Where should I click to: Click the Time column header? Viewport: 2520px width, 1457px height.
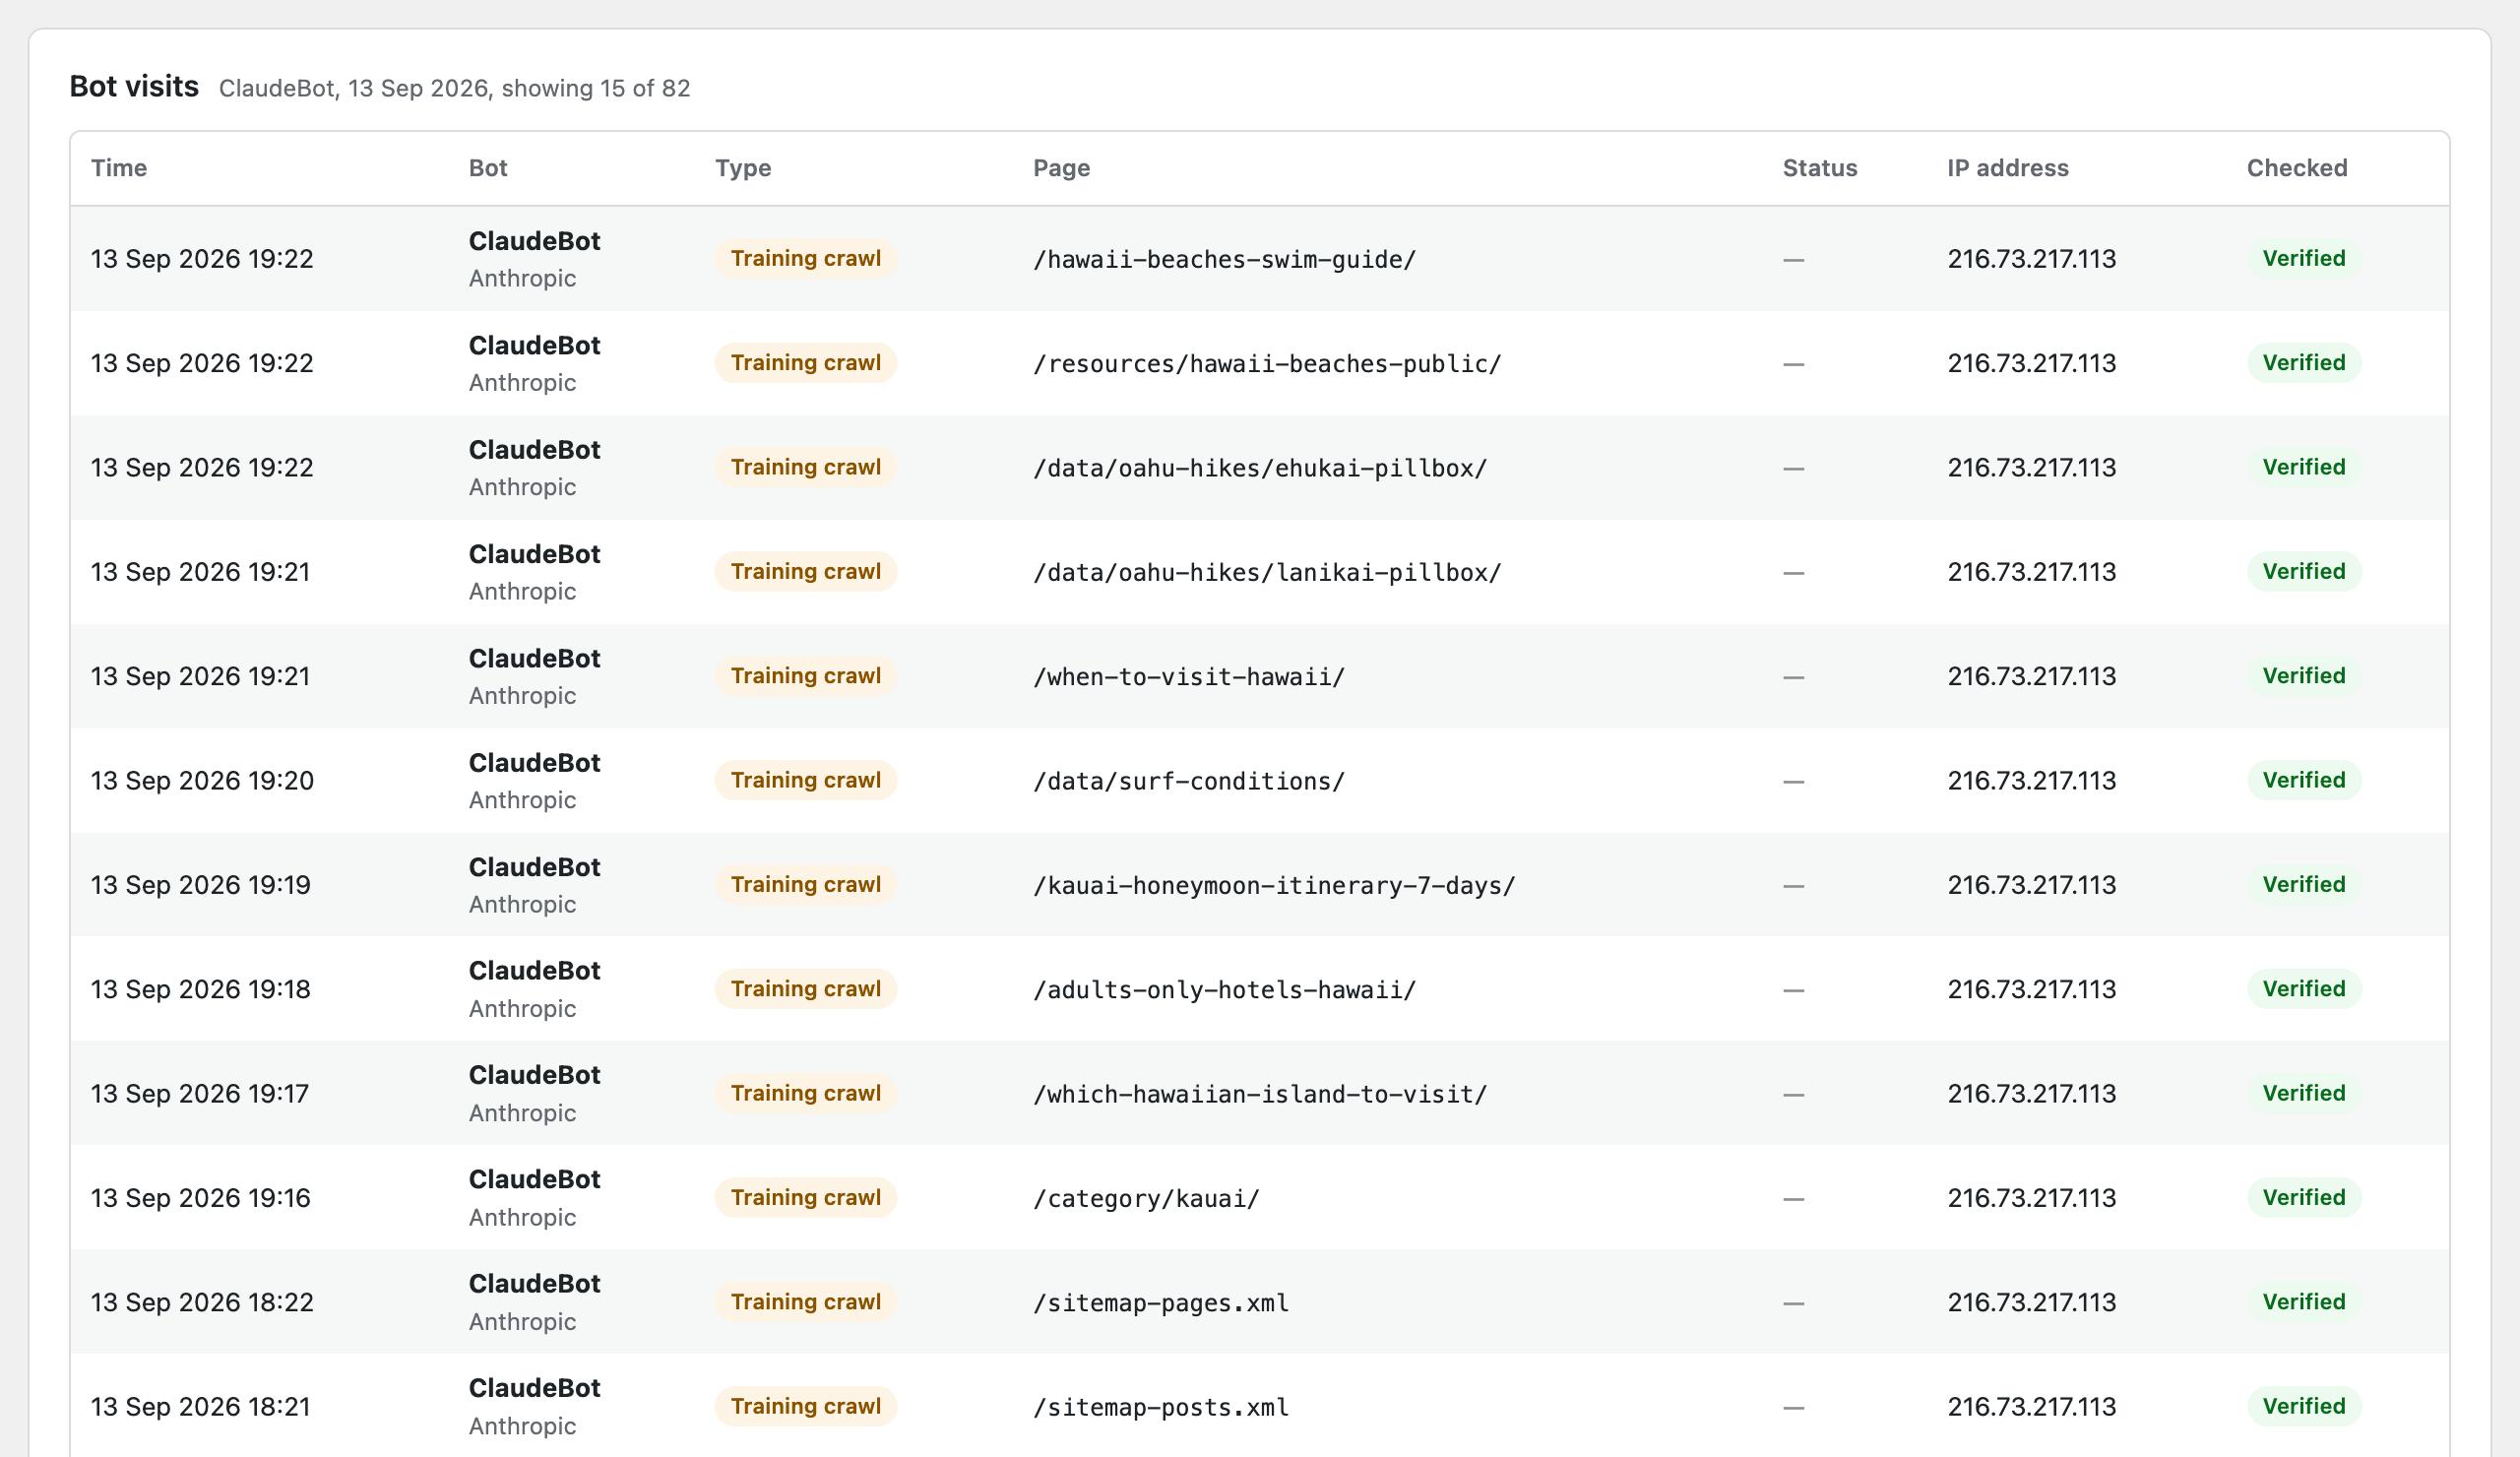pyautogui.click(x=119, y=168)
